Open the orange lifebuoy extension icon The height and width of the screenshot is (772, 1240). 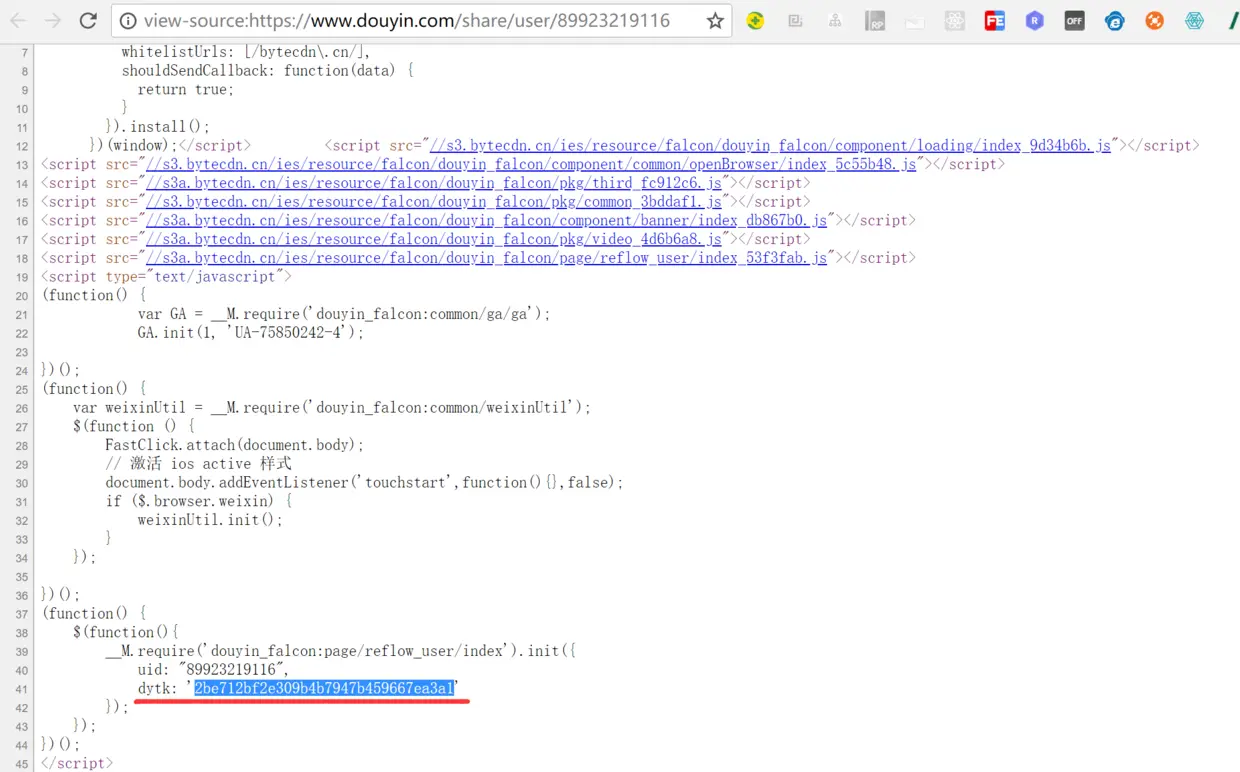pos(1155,21)
